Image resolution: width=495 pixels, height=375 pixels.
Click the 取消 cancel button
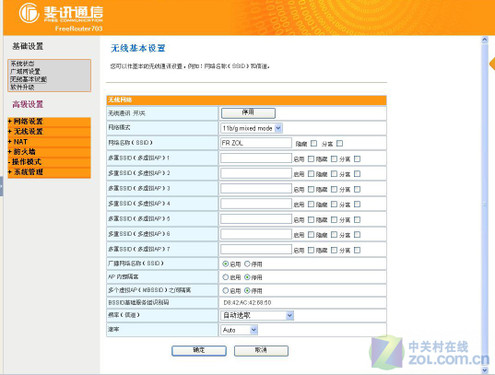[261, 351]
